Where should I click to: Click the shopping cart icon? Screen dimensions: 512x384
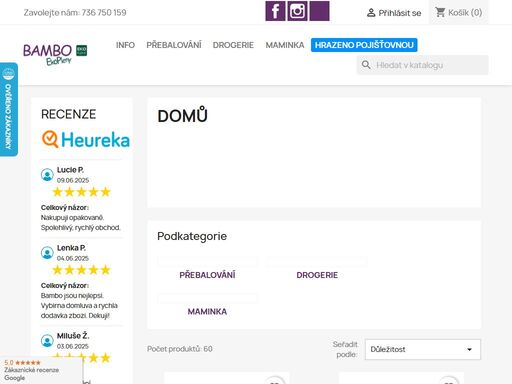(x=440, y=12)
